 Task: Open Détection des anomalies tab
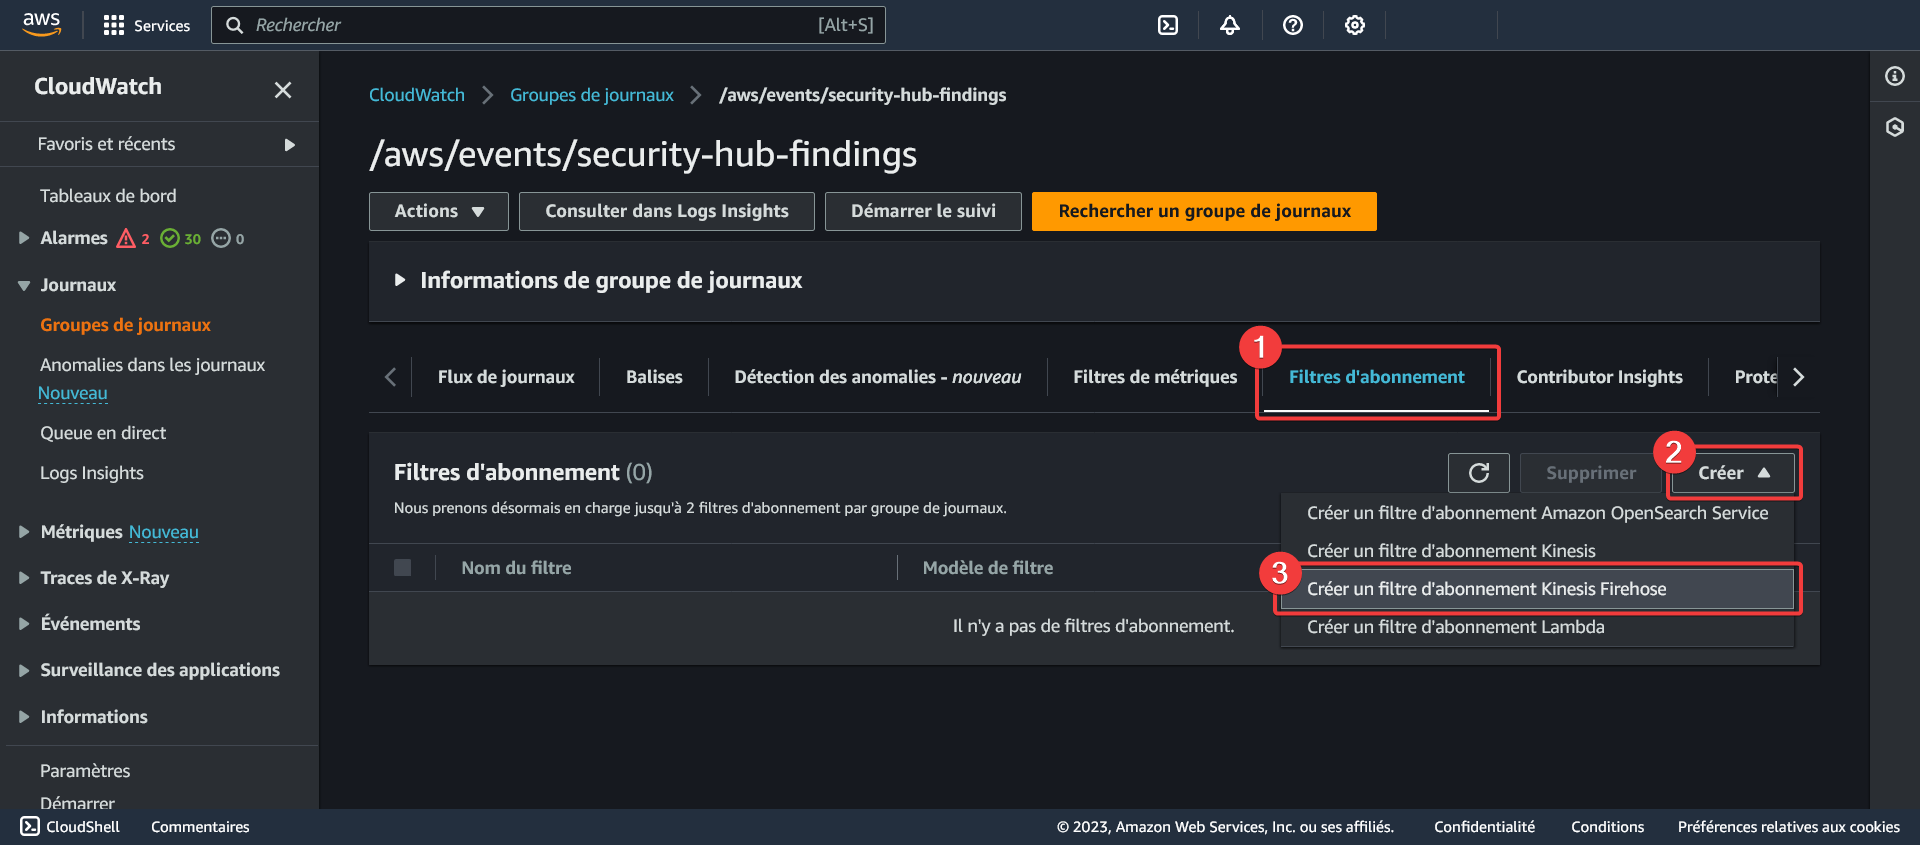point(877,377)
